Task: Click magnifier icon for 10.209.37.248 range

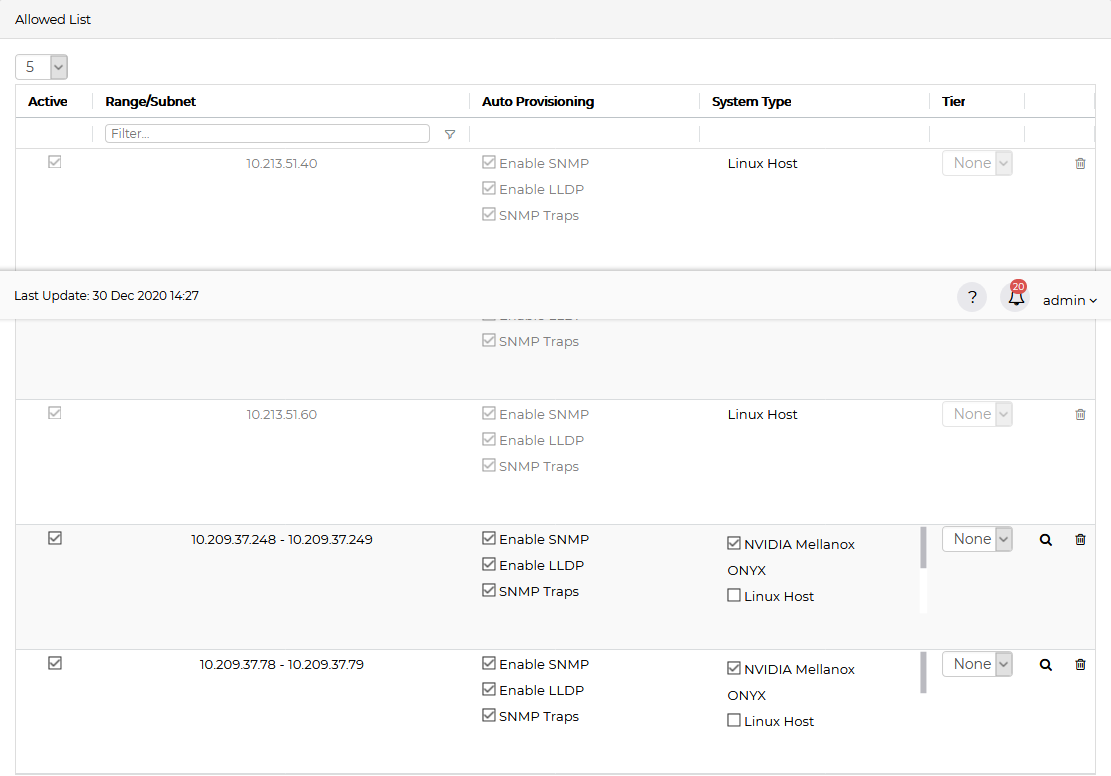Action: coord(1046,540)
